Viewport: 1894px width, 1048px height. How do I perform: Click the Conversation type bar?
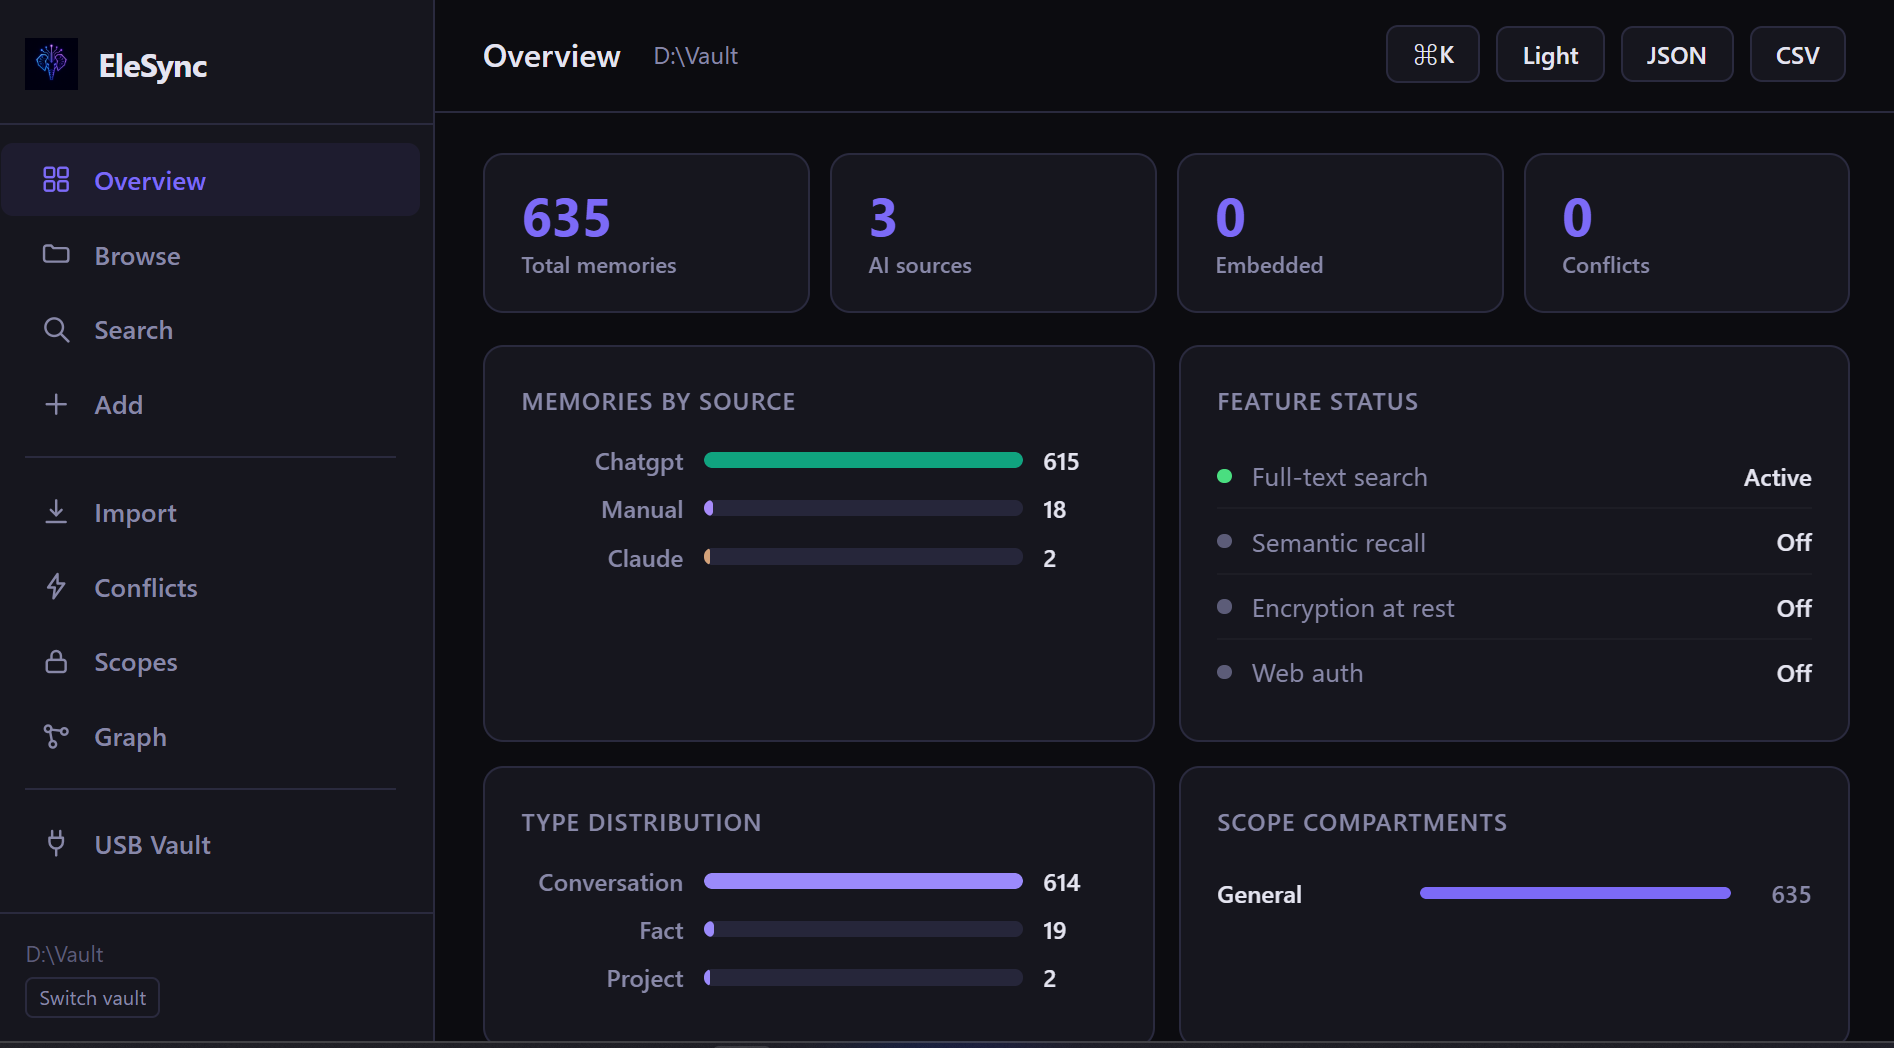863,881
